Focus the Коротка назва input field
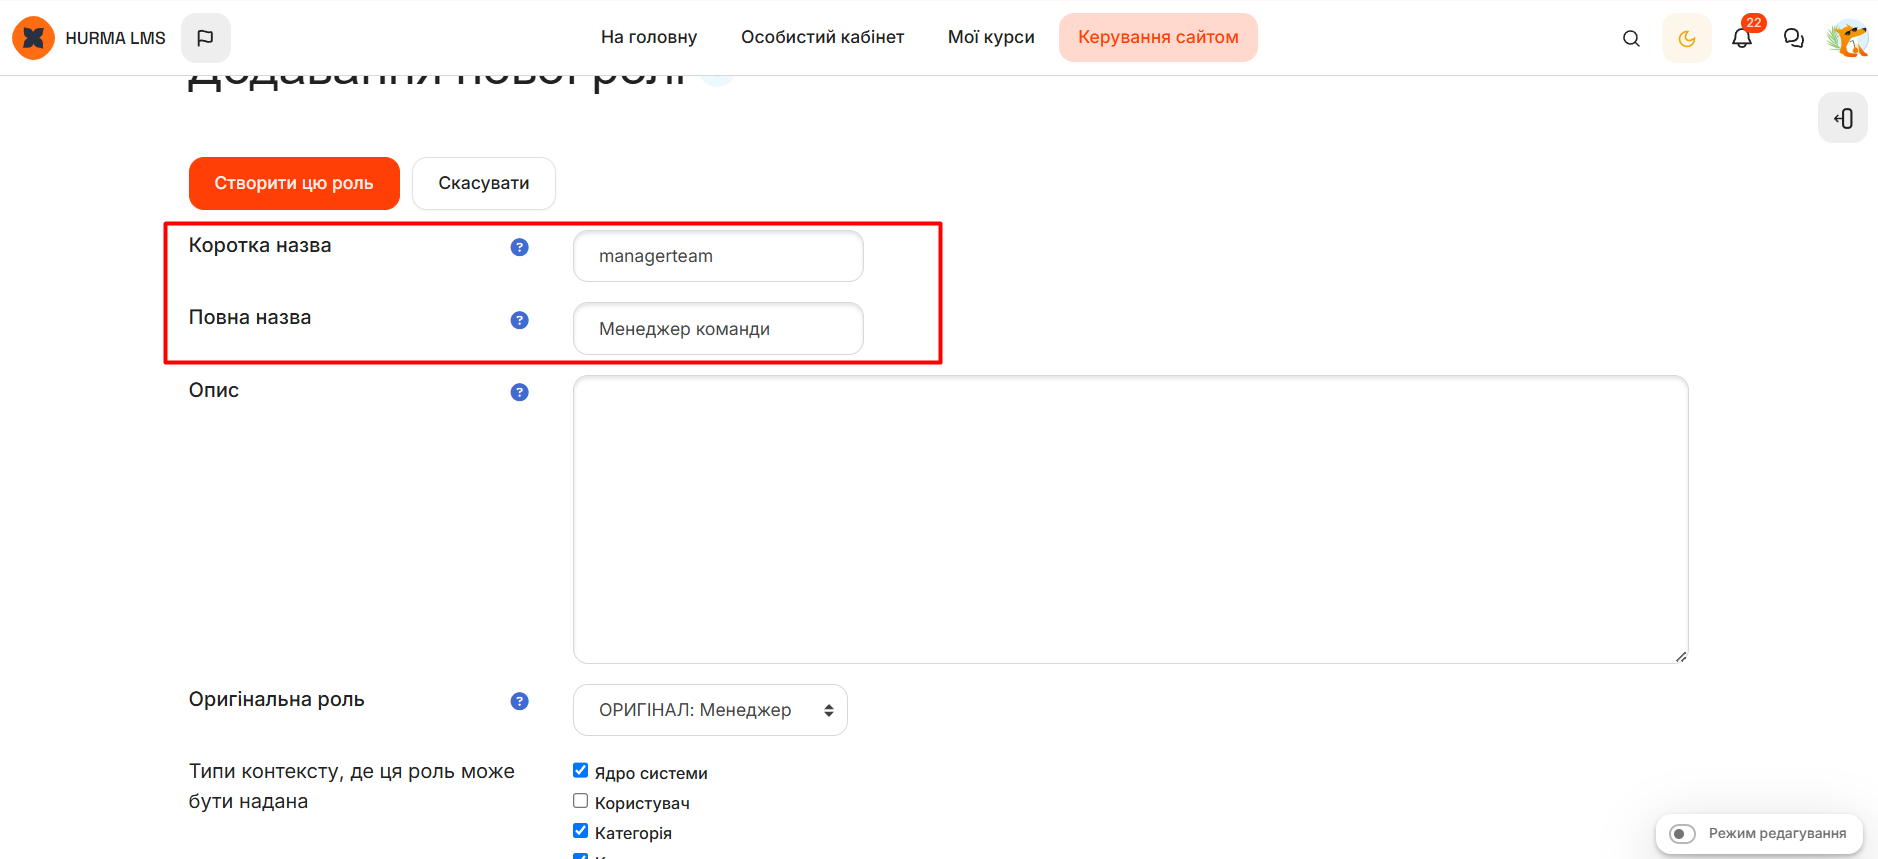 (718, 256)
